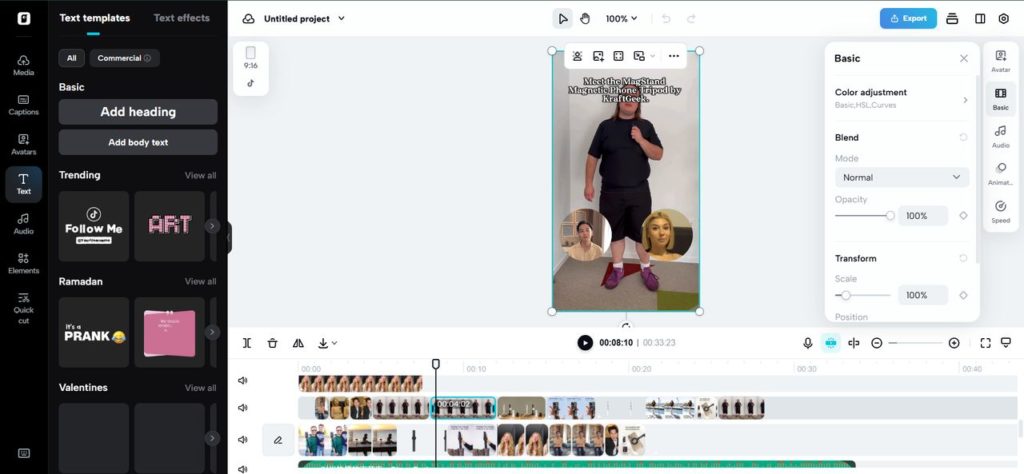Screen dimensions: 1024x474
Task: Click the split clip tool in timeline toolbar
Action: click(x=247, y=343)
